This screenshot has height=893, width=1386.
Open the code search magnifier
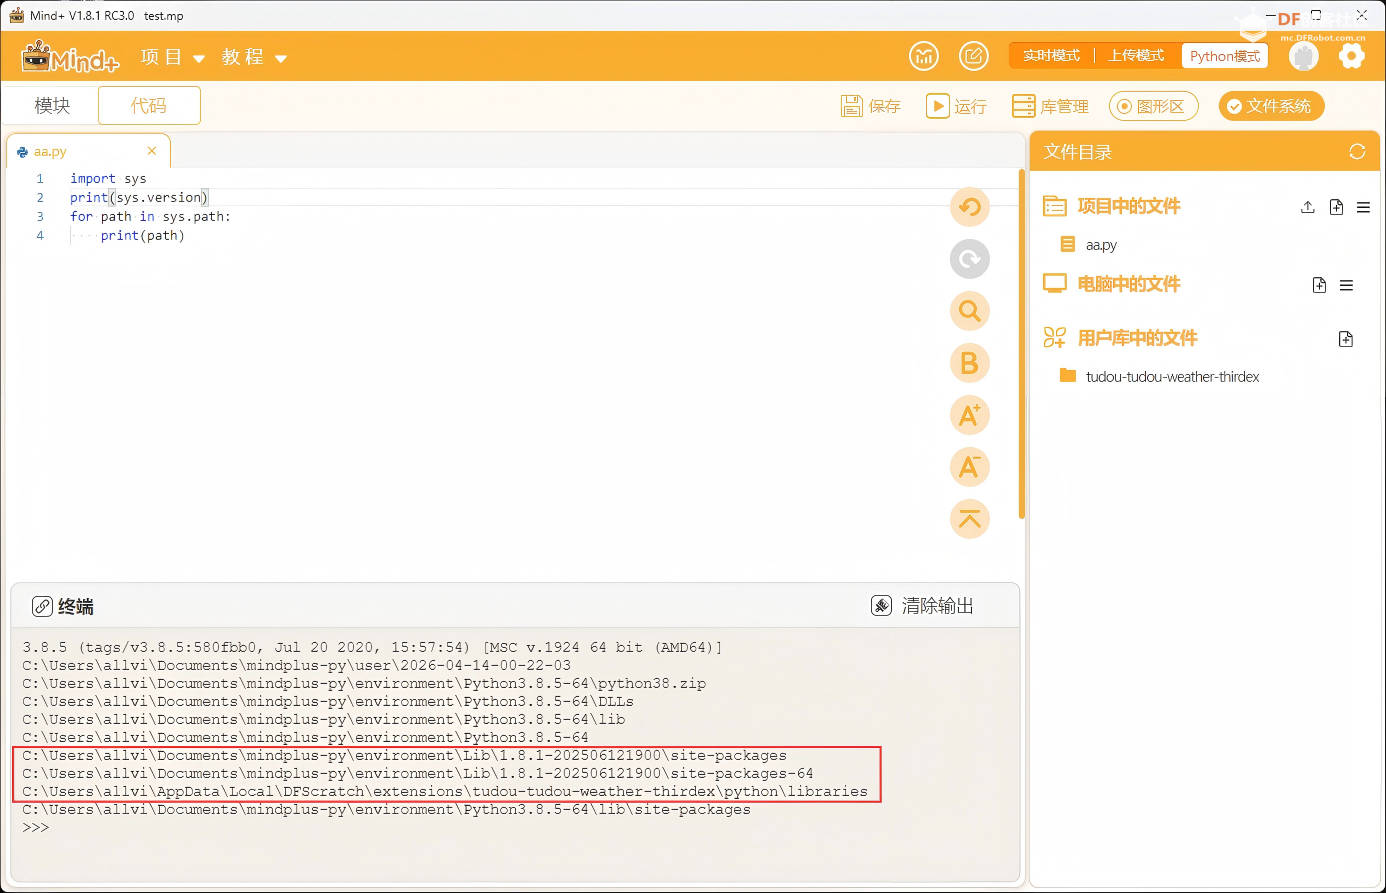pos(969,311)
